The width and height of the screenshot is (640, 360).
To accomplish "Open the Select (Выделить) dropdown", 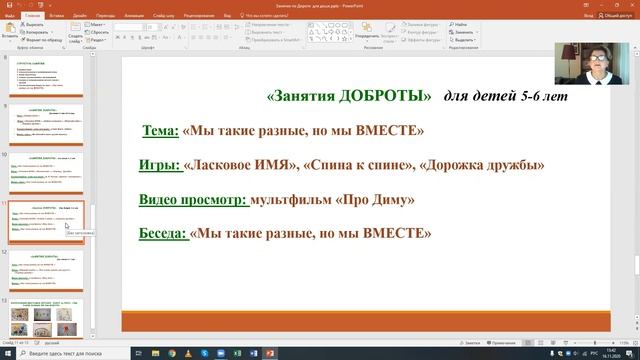I will pos(462,40).
